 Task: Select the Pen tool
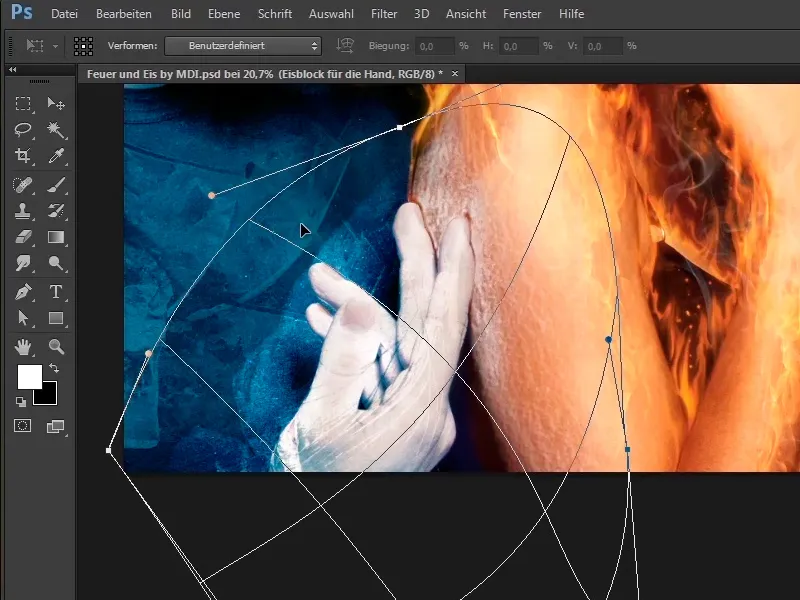coord(23,292)
